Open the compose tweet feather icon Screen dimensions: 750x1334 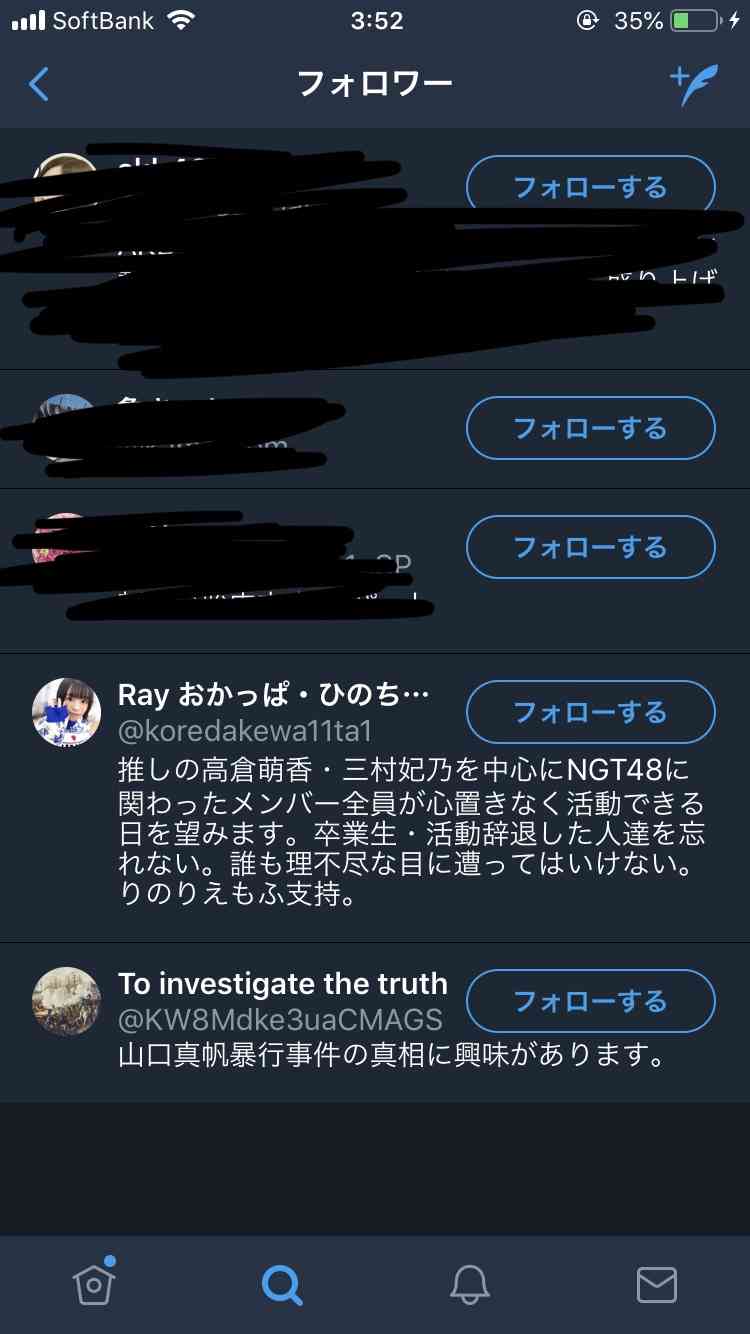tap(693, 85)
